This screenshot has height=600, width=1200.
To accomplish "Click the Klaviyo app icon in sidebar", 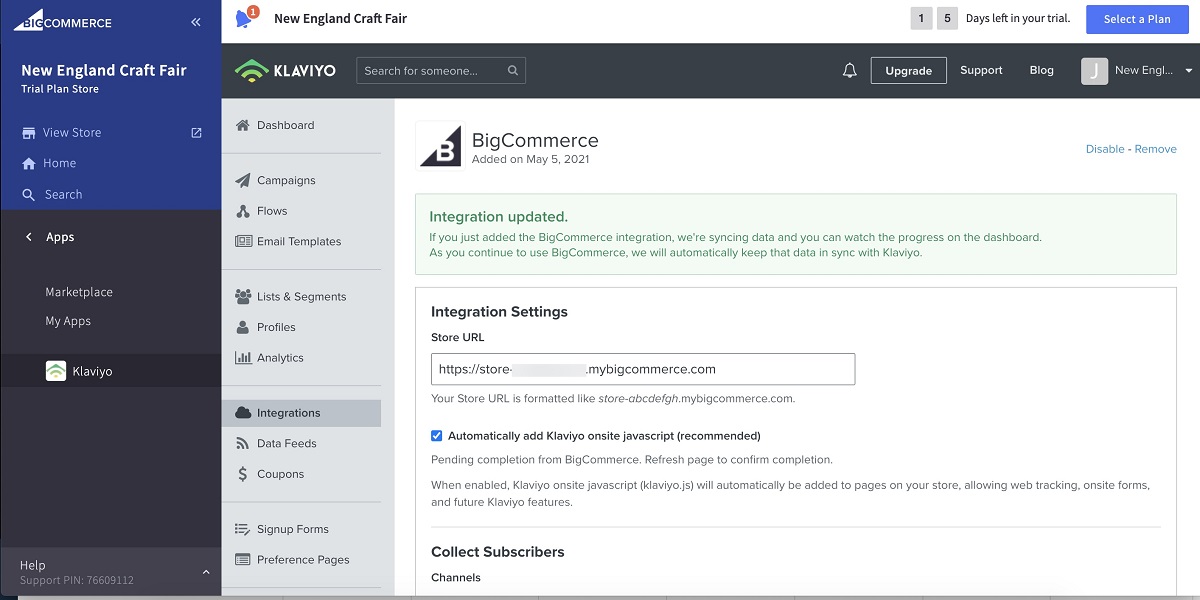I will pyautogui.click(x=56, y=371).
